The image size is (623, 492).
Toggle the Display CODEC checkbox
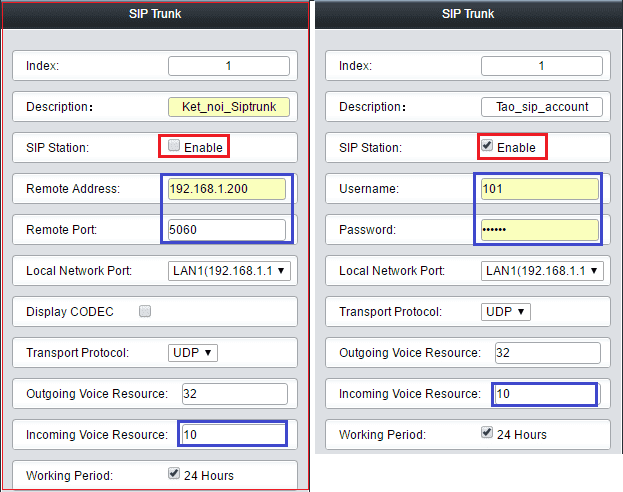pyautogui.click(x=145, y=311)
